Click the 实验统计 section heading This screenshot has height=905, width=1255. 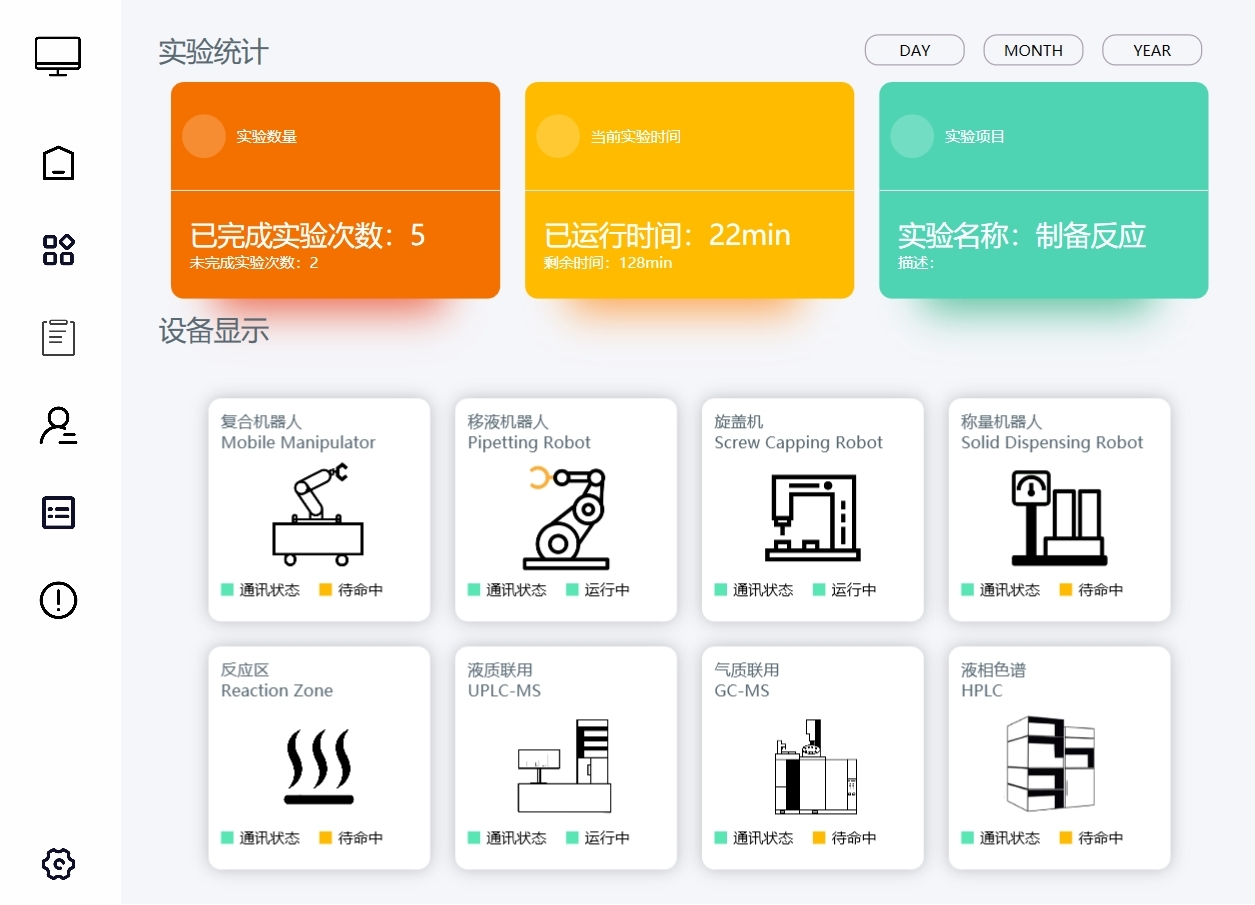coord(214,52)
